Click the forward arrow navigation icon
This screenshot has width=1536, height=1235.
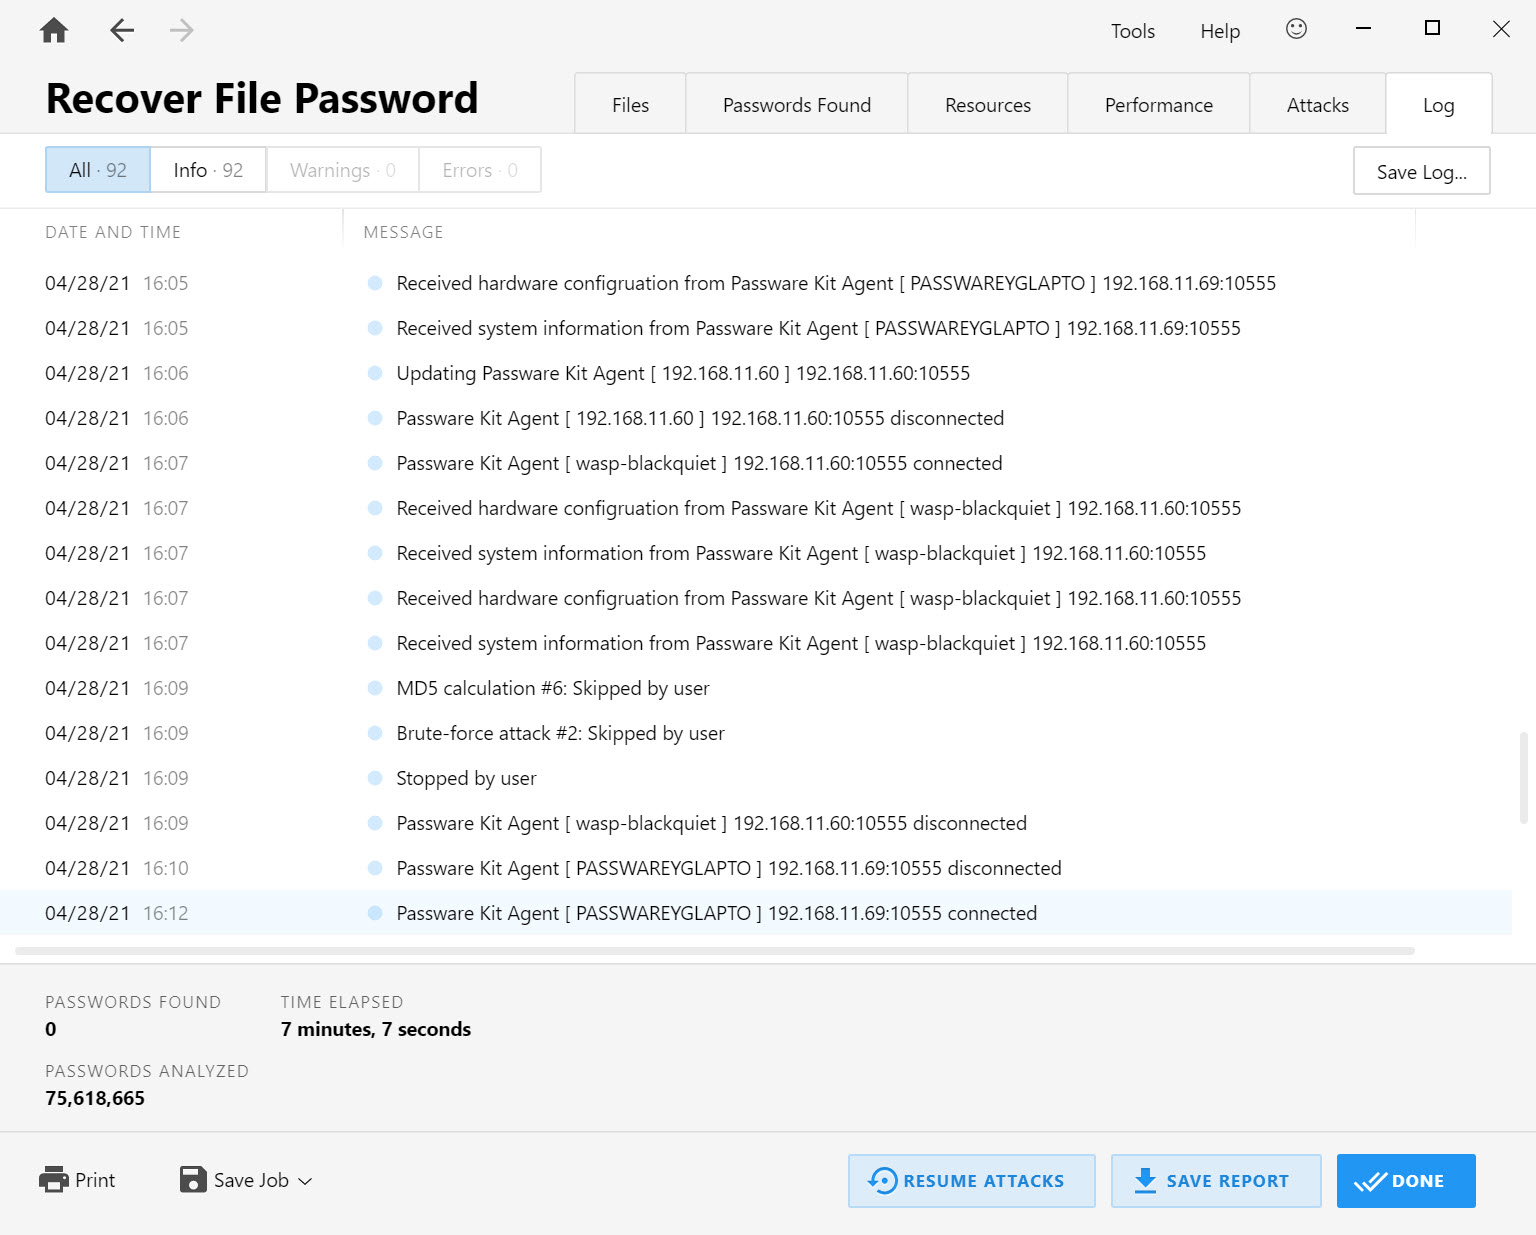coord(181,30)
